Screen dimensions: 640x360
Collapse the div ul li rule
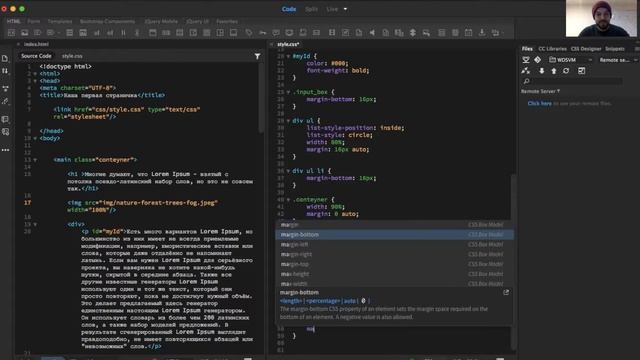coord(288,171)
